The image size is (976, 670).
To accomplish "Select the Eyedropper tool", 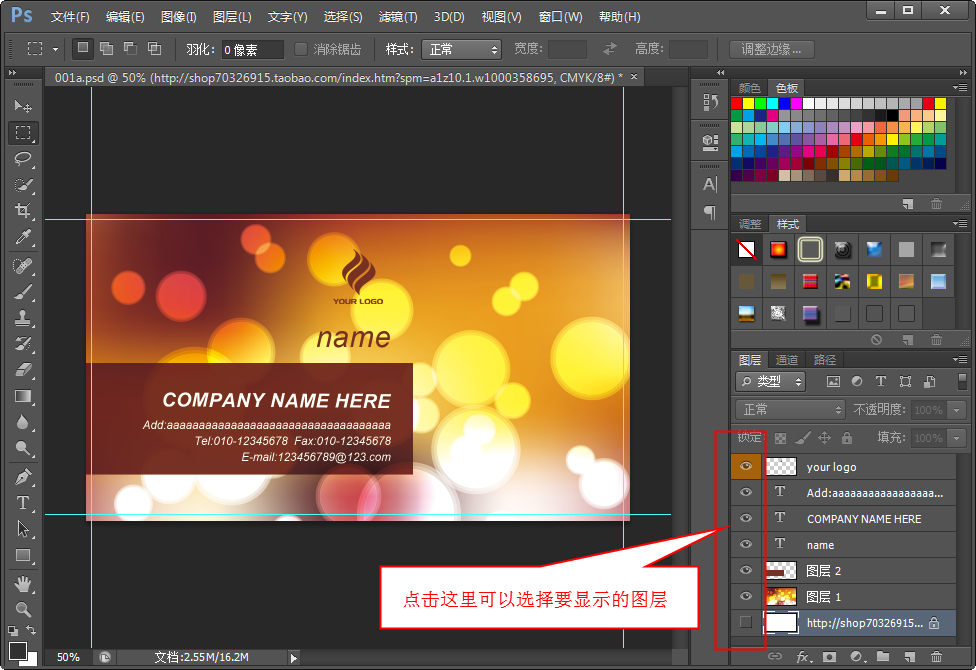I will click(23, 237).
